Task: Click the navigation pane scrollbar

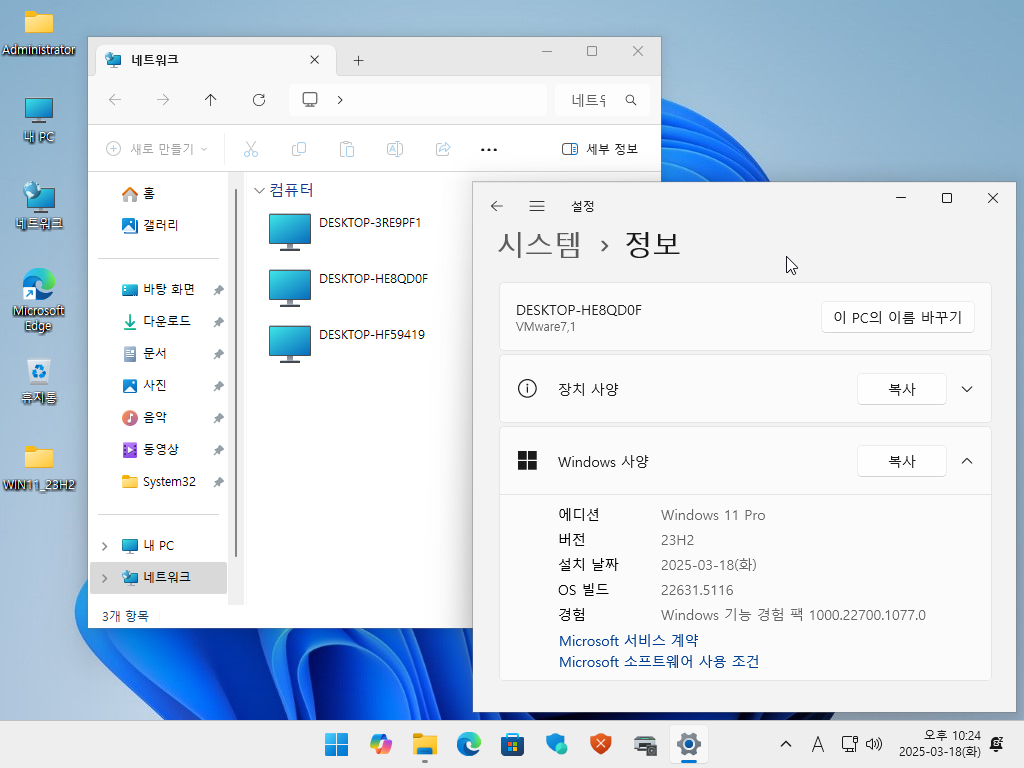Action: [x=236, y=372]
